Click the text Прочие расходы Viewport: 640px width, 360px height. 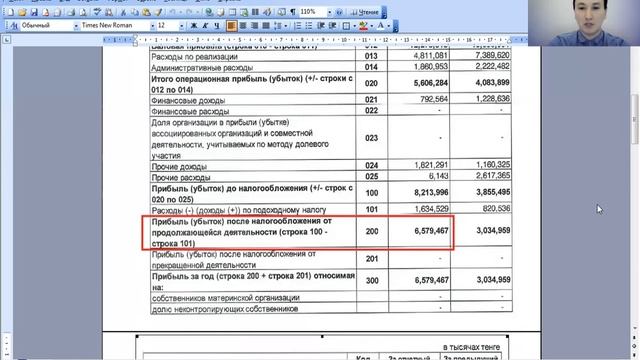(x=181, y=178)
